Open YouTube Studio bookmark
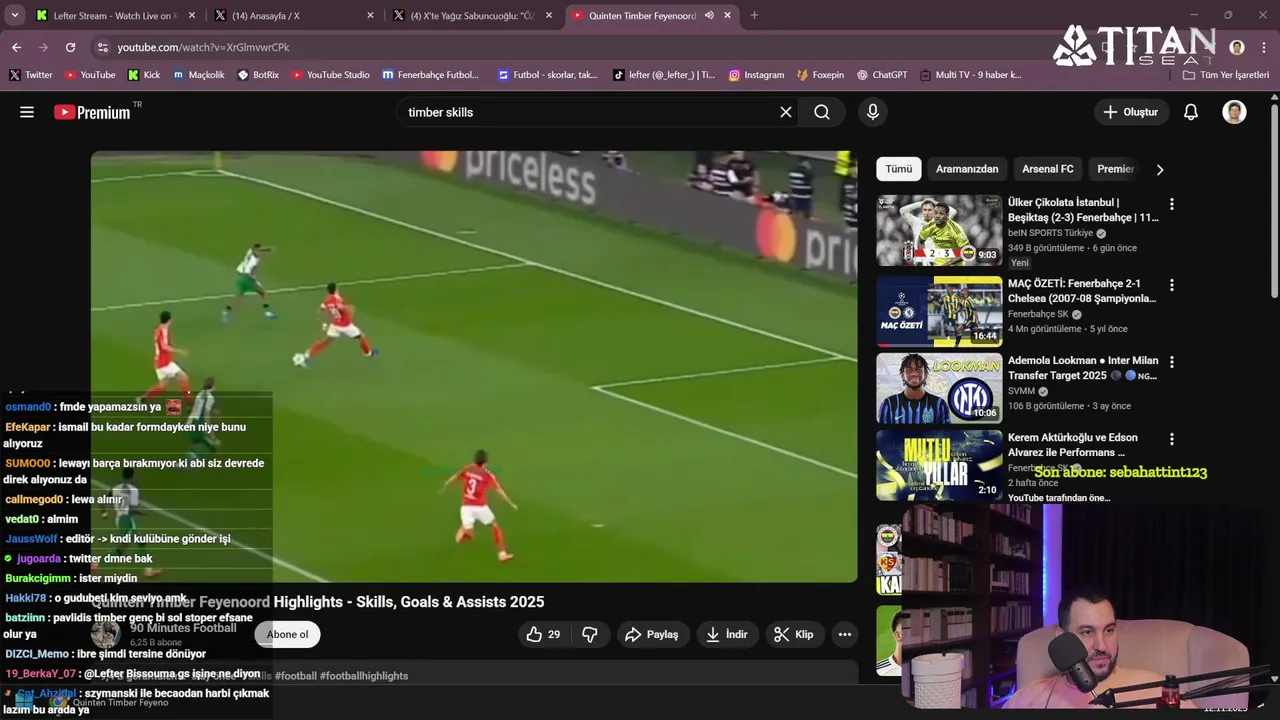Screen dimensions: 1280x720 331,75
